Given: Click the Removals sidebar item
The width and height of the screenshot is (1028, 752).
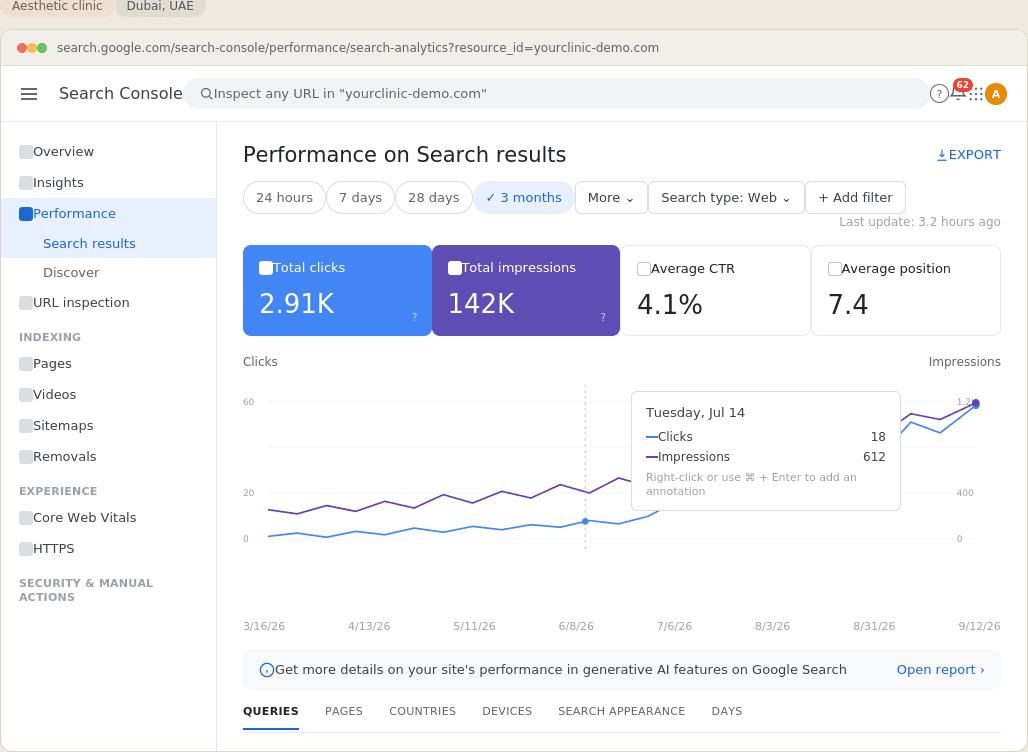Looking at the screenshot, I should (109, 457).
